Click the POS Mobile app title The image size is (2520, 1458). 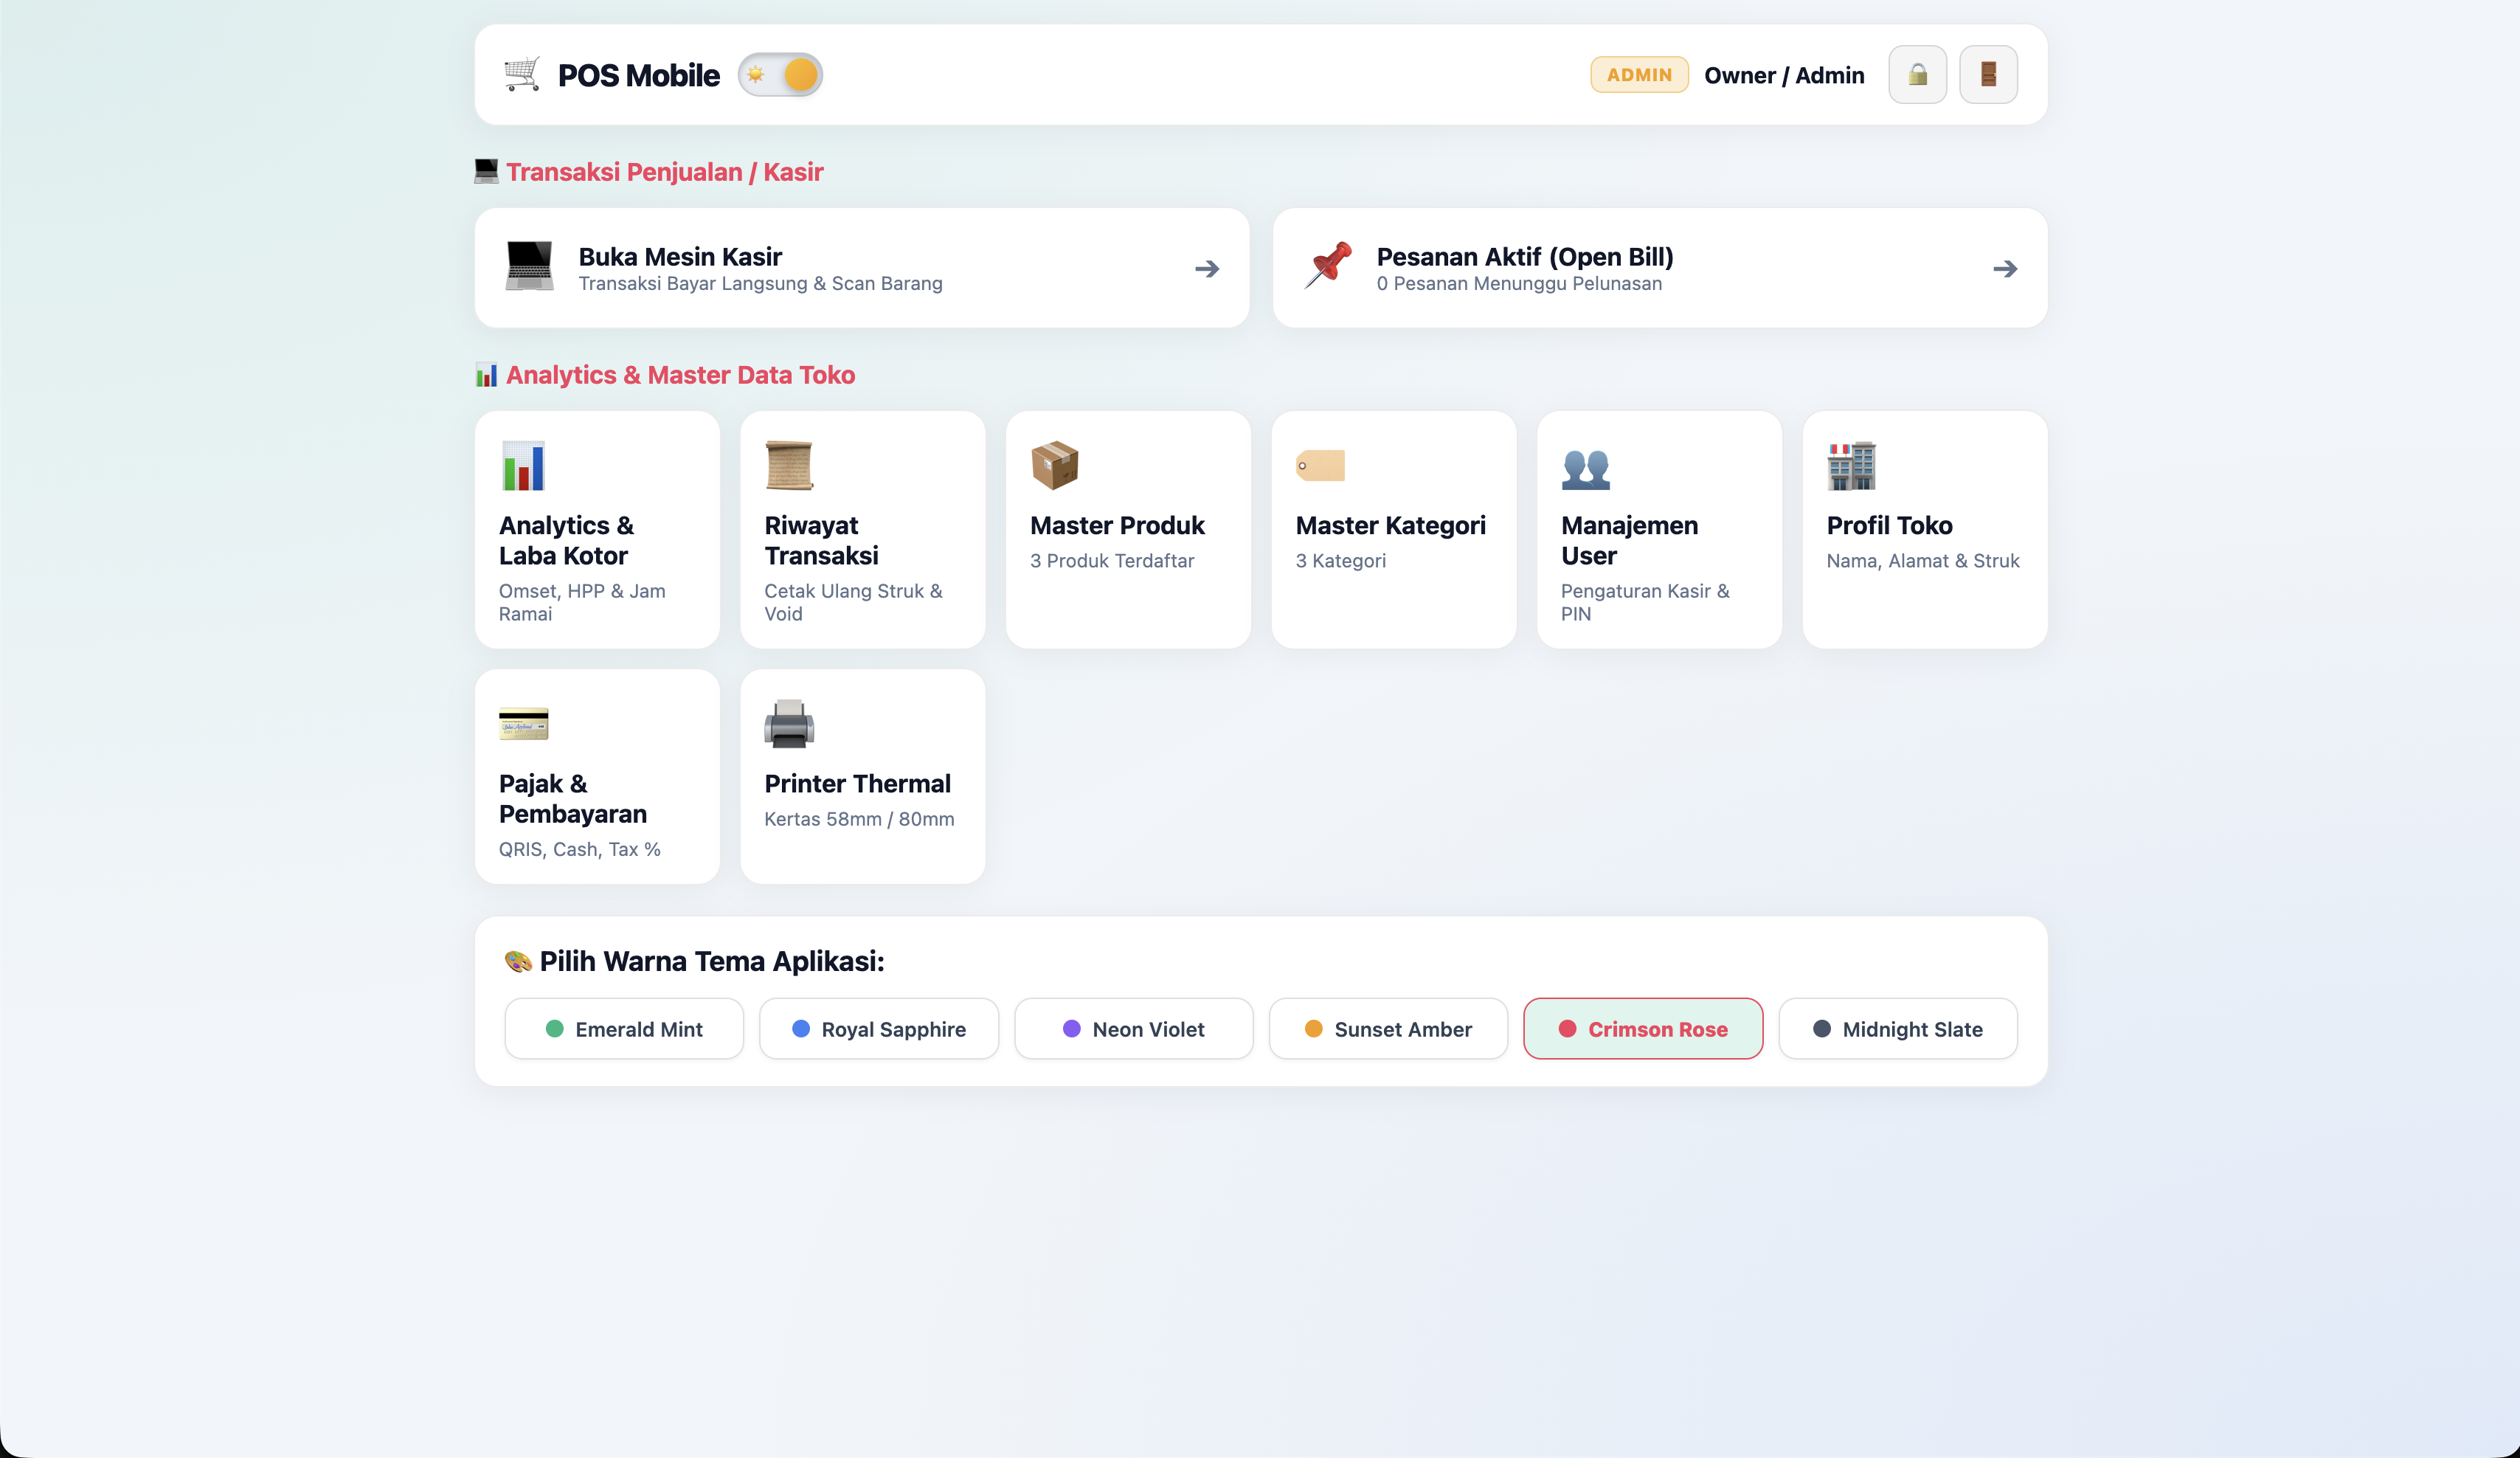coord(638,75)
